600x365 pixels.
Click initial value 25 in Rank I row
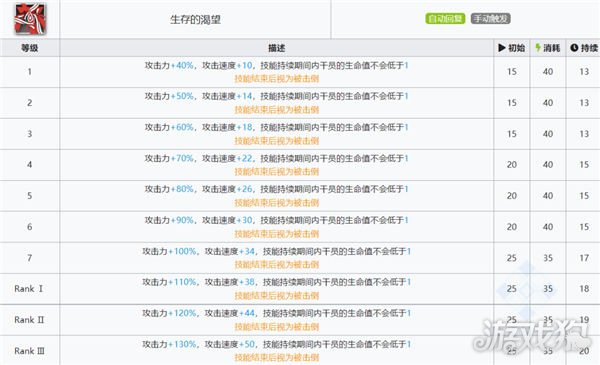pos(512,289)
